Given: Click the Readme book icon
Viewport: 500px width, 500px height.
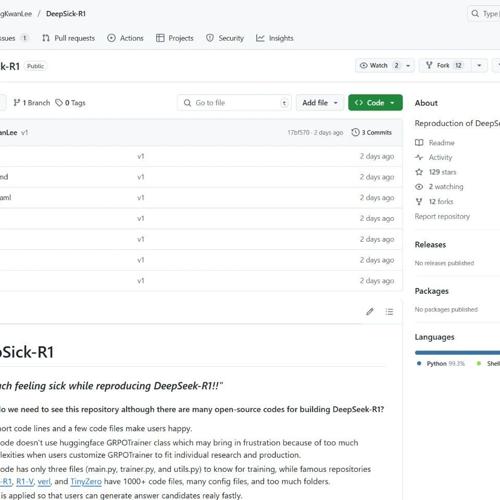Looking at the screenshot, I should click(419, 143).
